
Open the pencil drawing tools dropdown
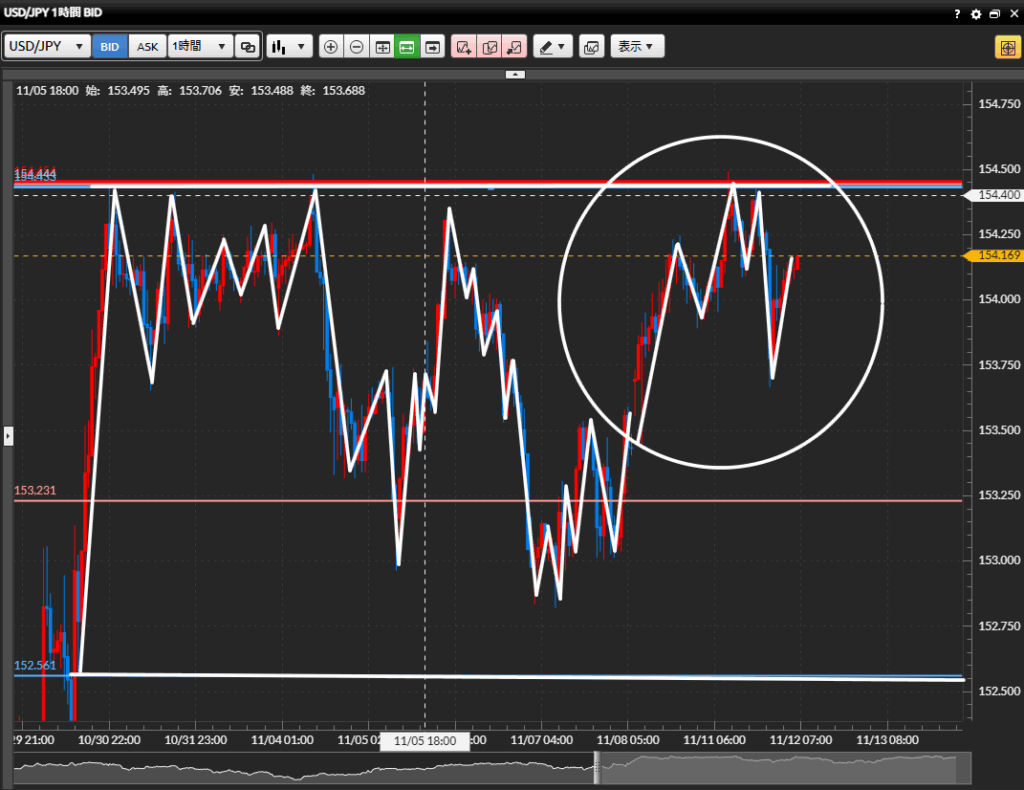tap(552, 47)
